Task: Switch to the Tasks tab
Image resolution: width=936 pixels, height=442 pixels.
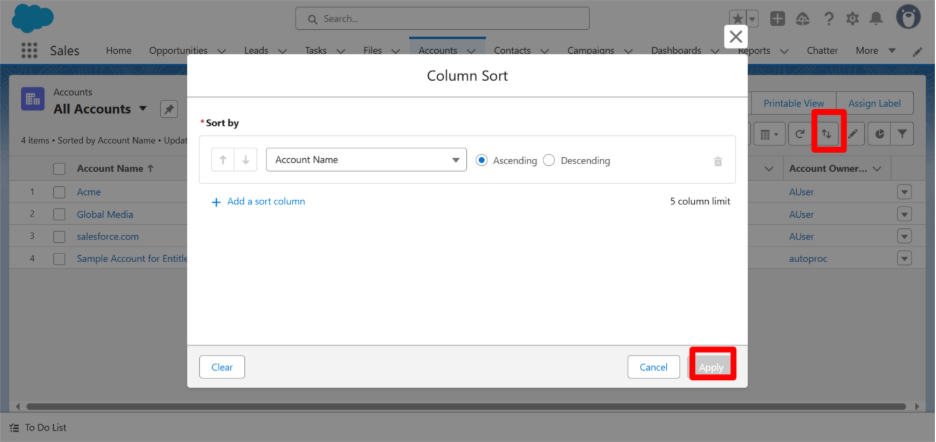Action: tap(316, 51)
